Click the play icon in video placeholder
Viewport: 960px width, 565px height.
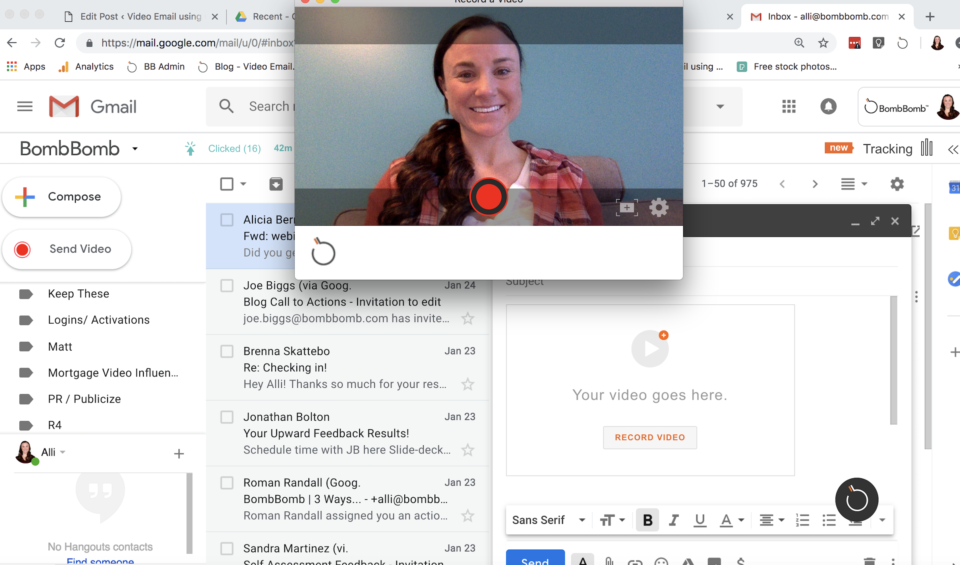point(650,348)
